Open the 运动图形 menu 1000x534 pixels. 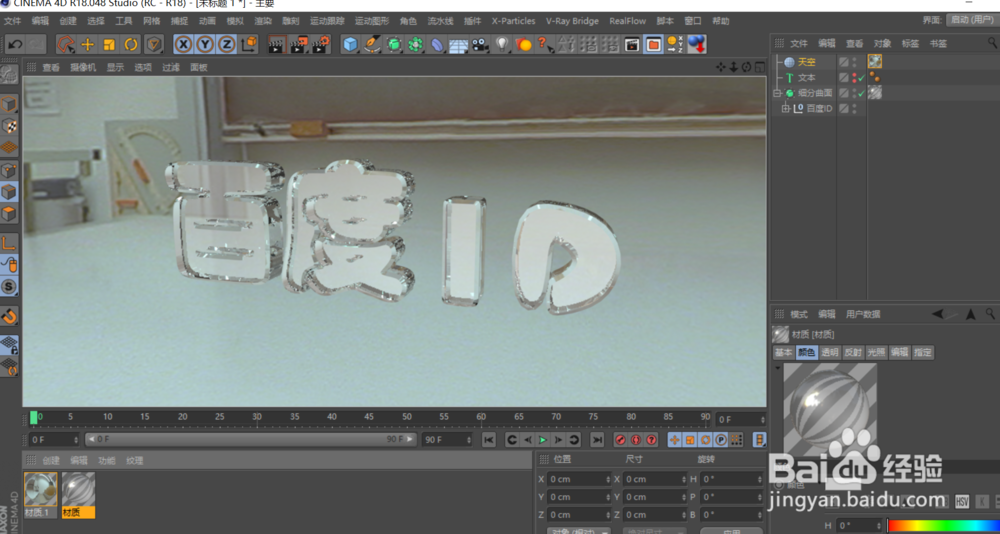coord(372,21)
